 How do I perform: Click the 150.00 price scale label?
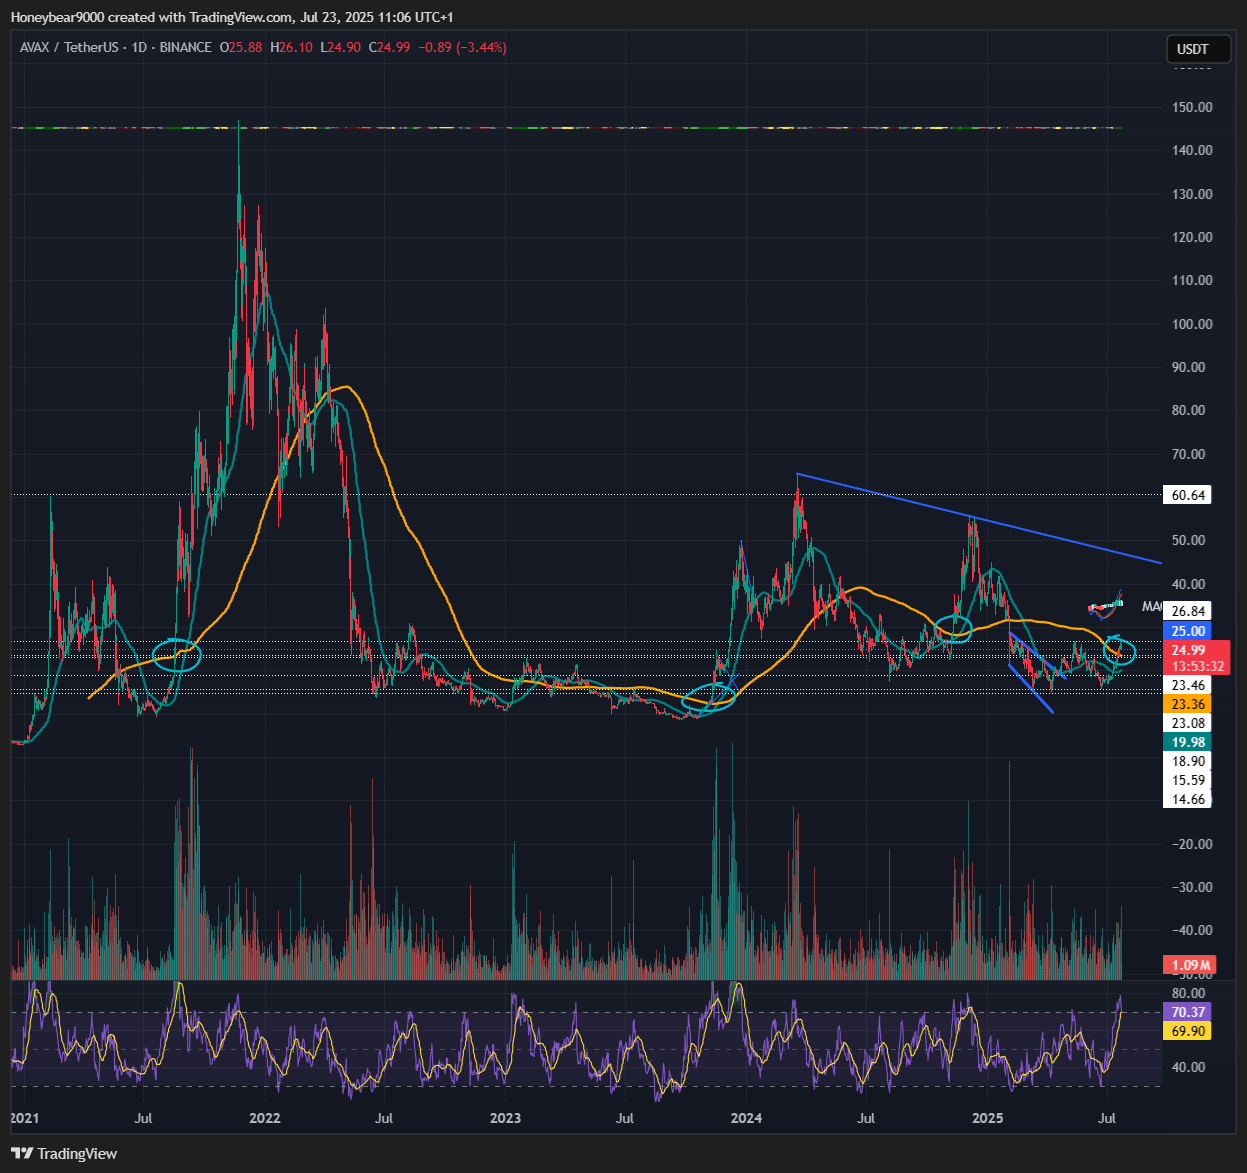click(x=1191, y=107)
